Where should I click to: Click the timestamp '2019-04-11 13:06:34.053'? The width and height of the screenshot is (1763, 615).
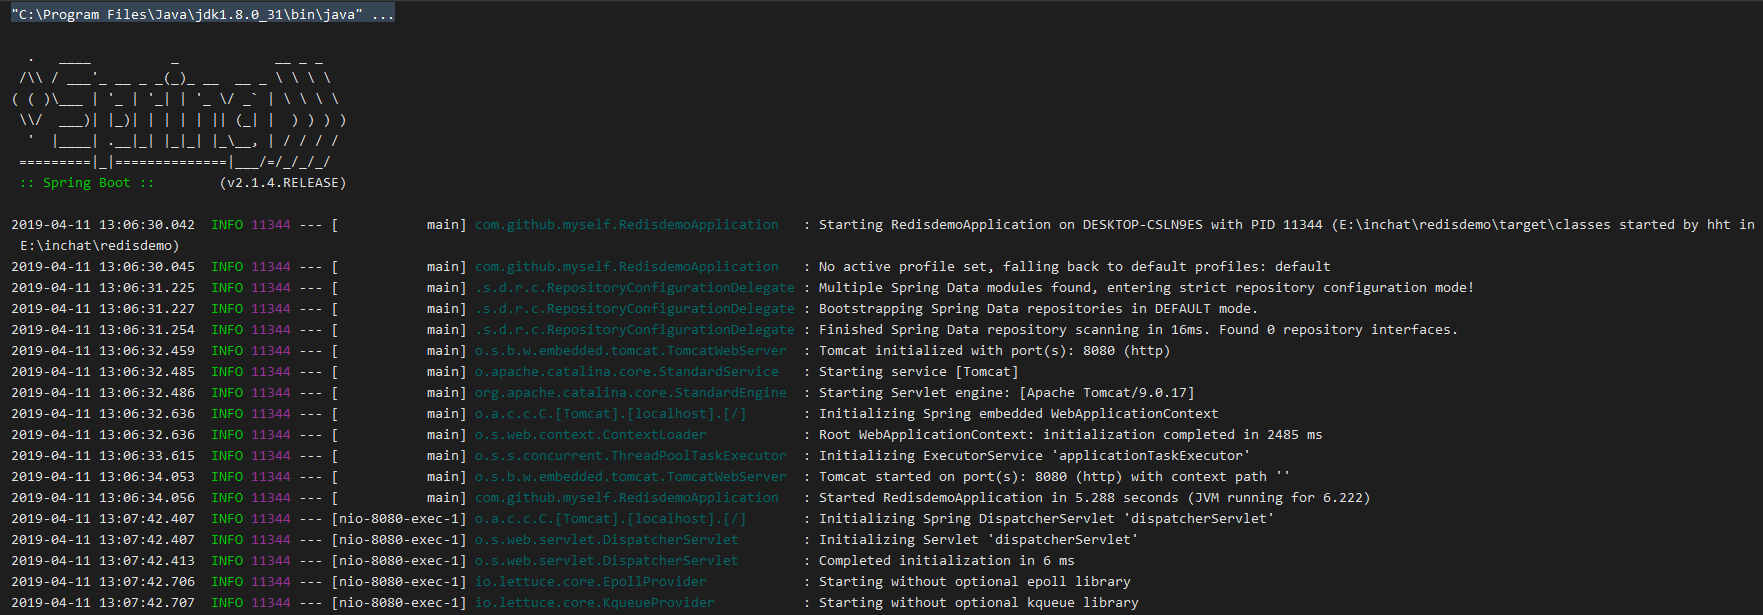[x=103, y=477]
